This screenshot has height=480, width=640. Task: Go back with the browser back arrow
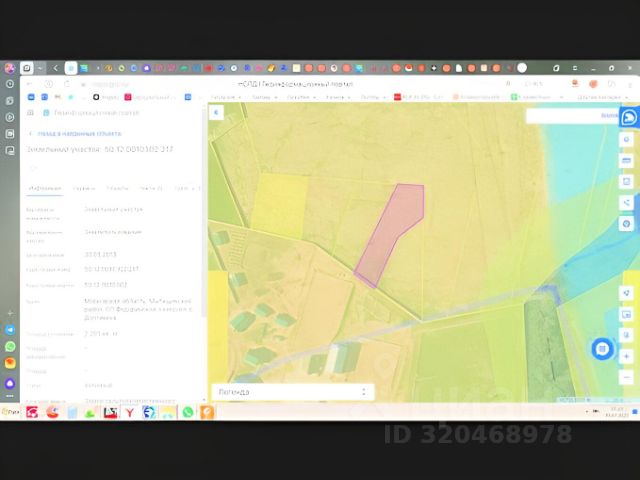coord(29,84)
